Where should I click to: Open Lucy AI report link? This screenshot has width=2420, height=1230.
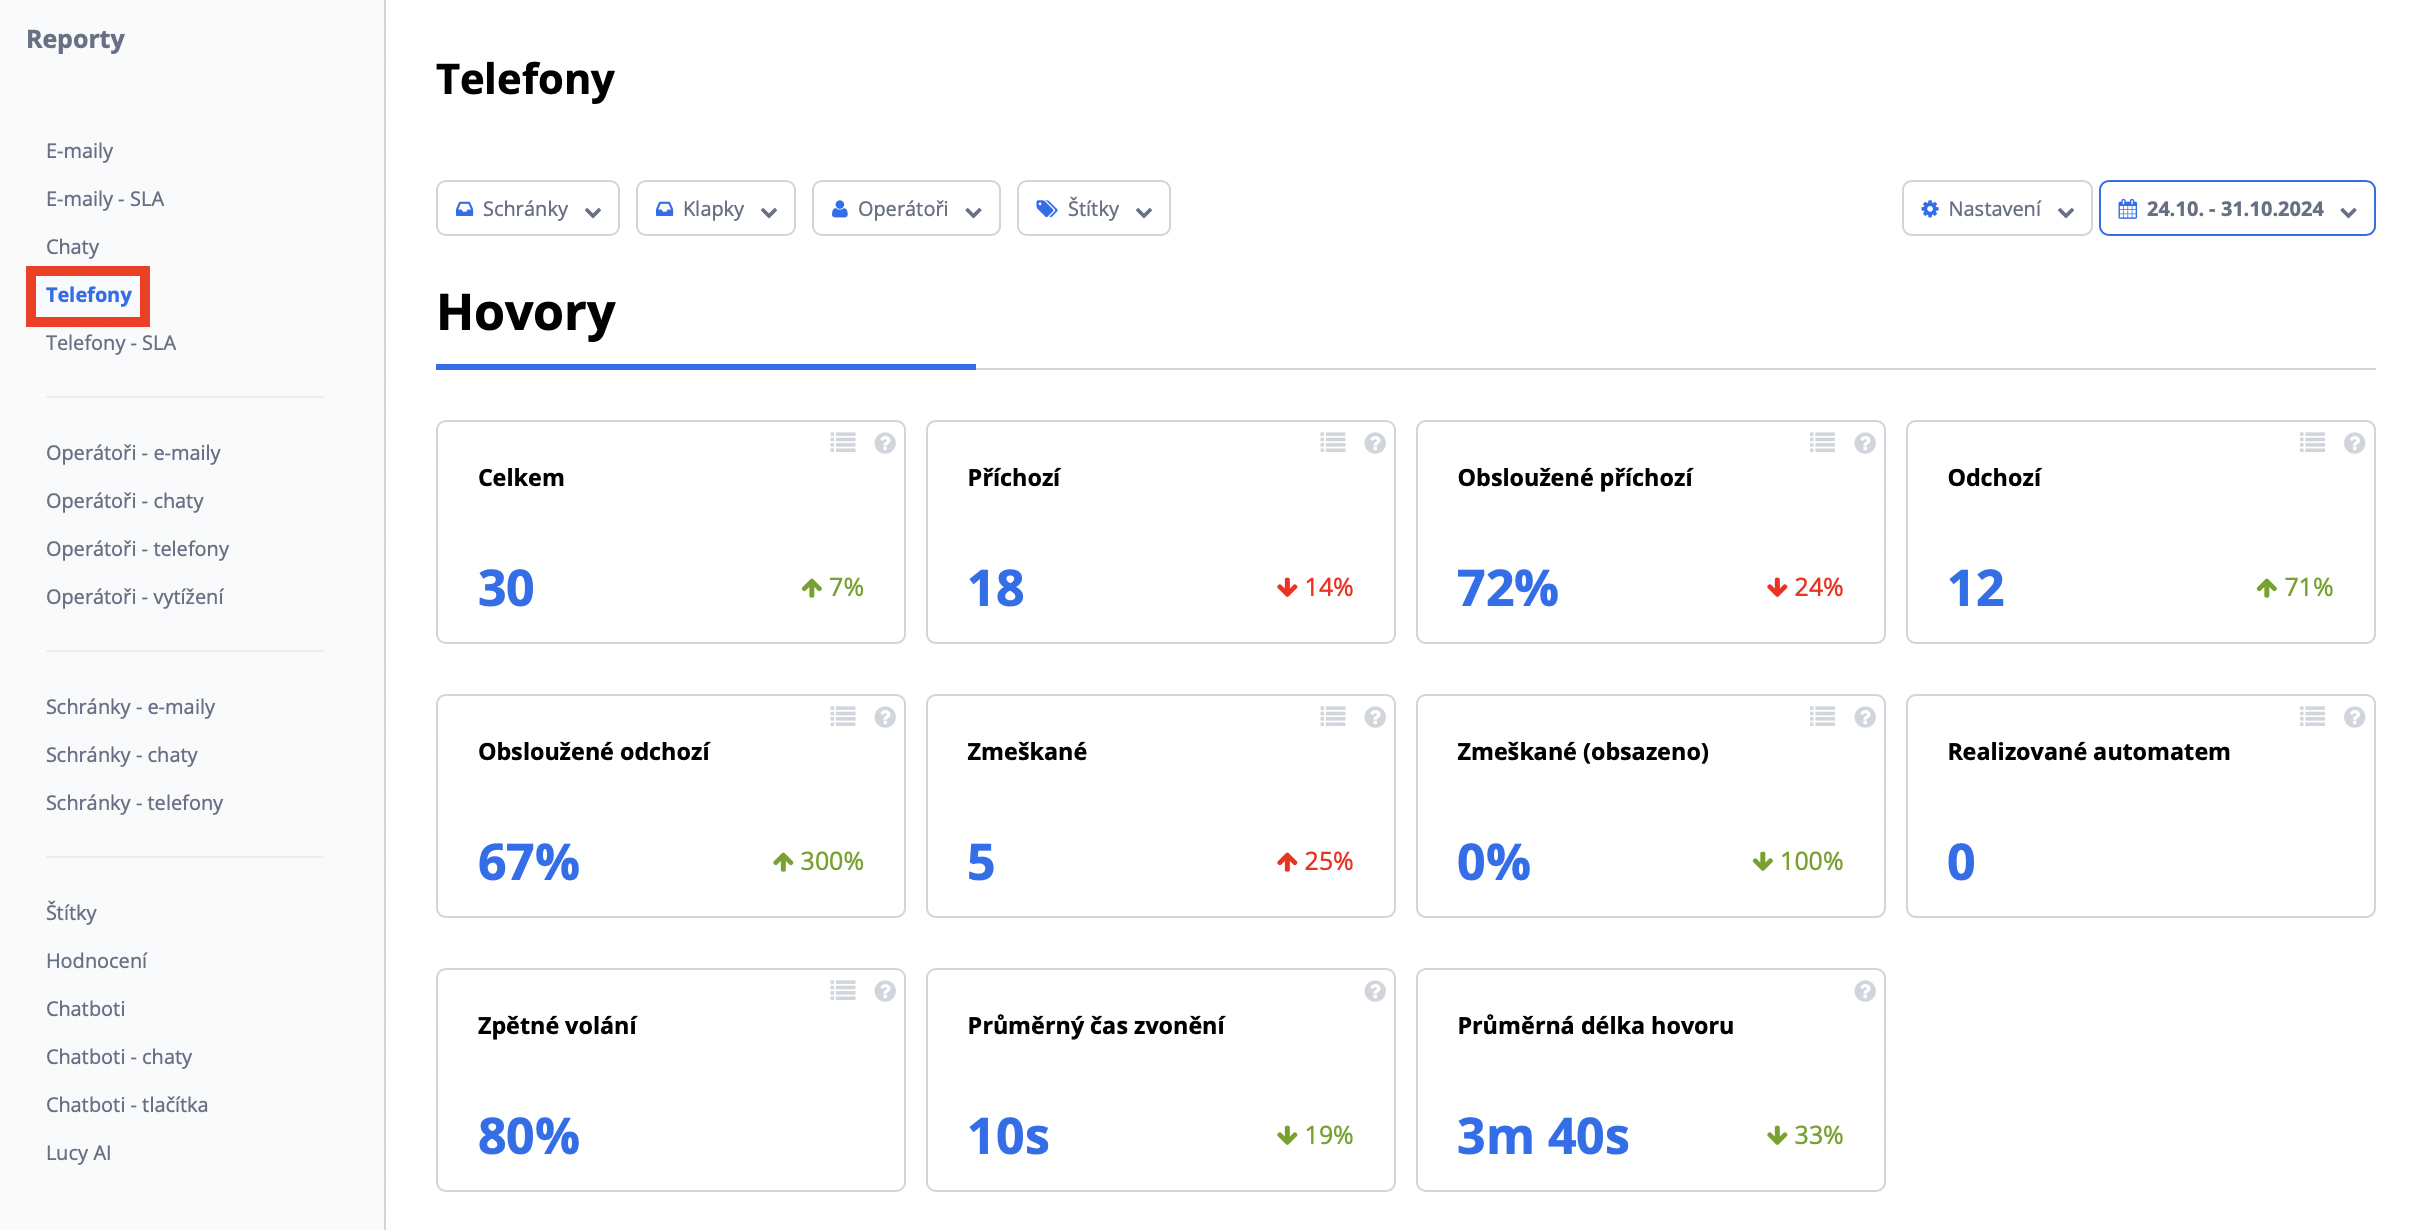78,1153
